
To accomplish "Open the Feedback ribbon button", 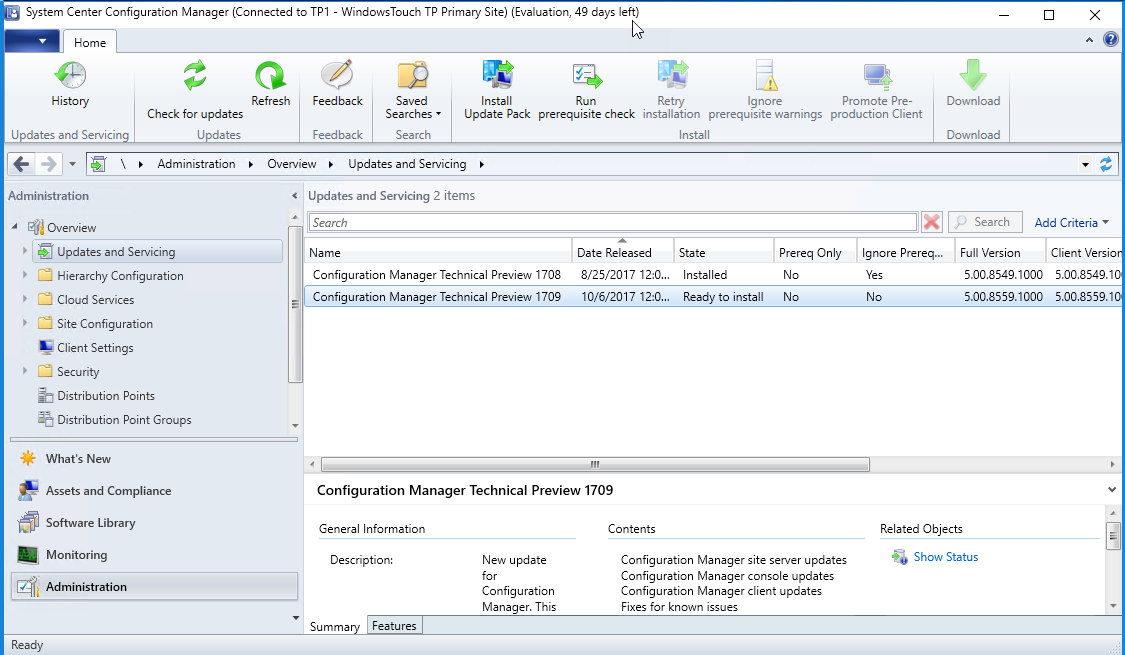I will pos(337,84).
